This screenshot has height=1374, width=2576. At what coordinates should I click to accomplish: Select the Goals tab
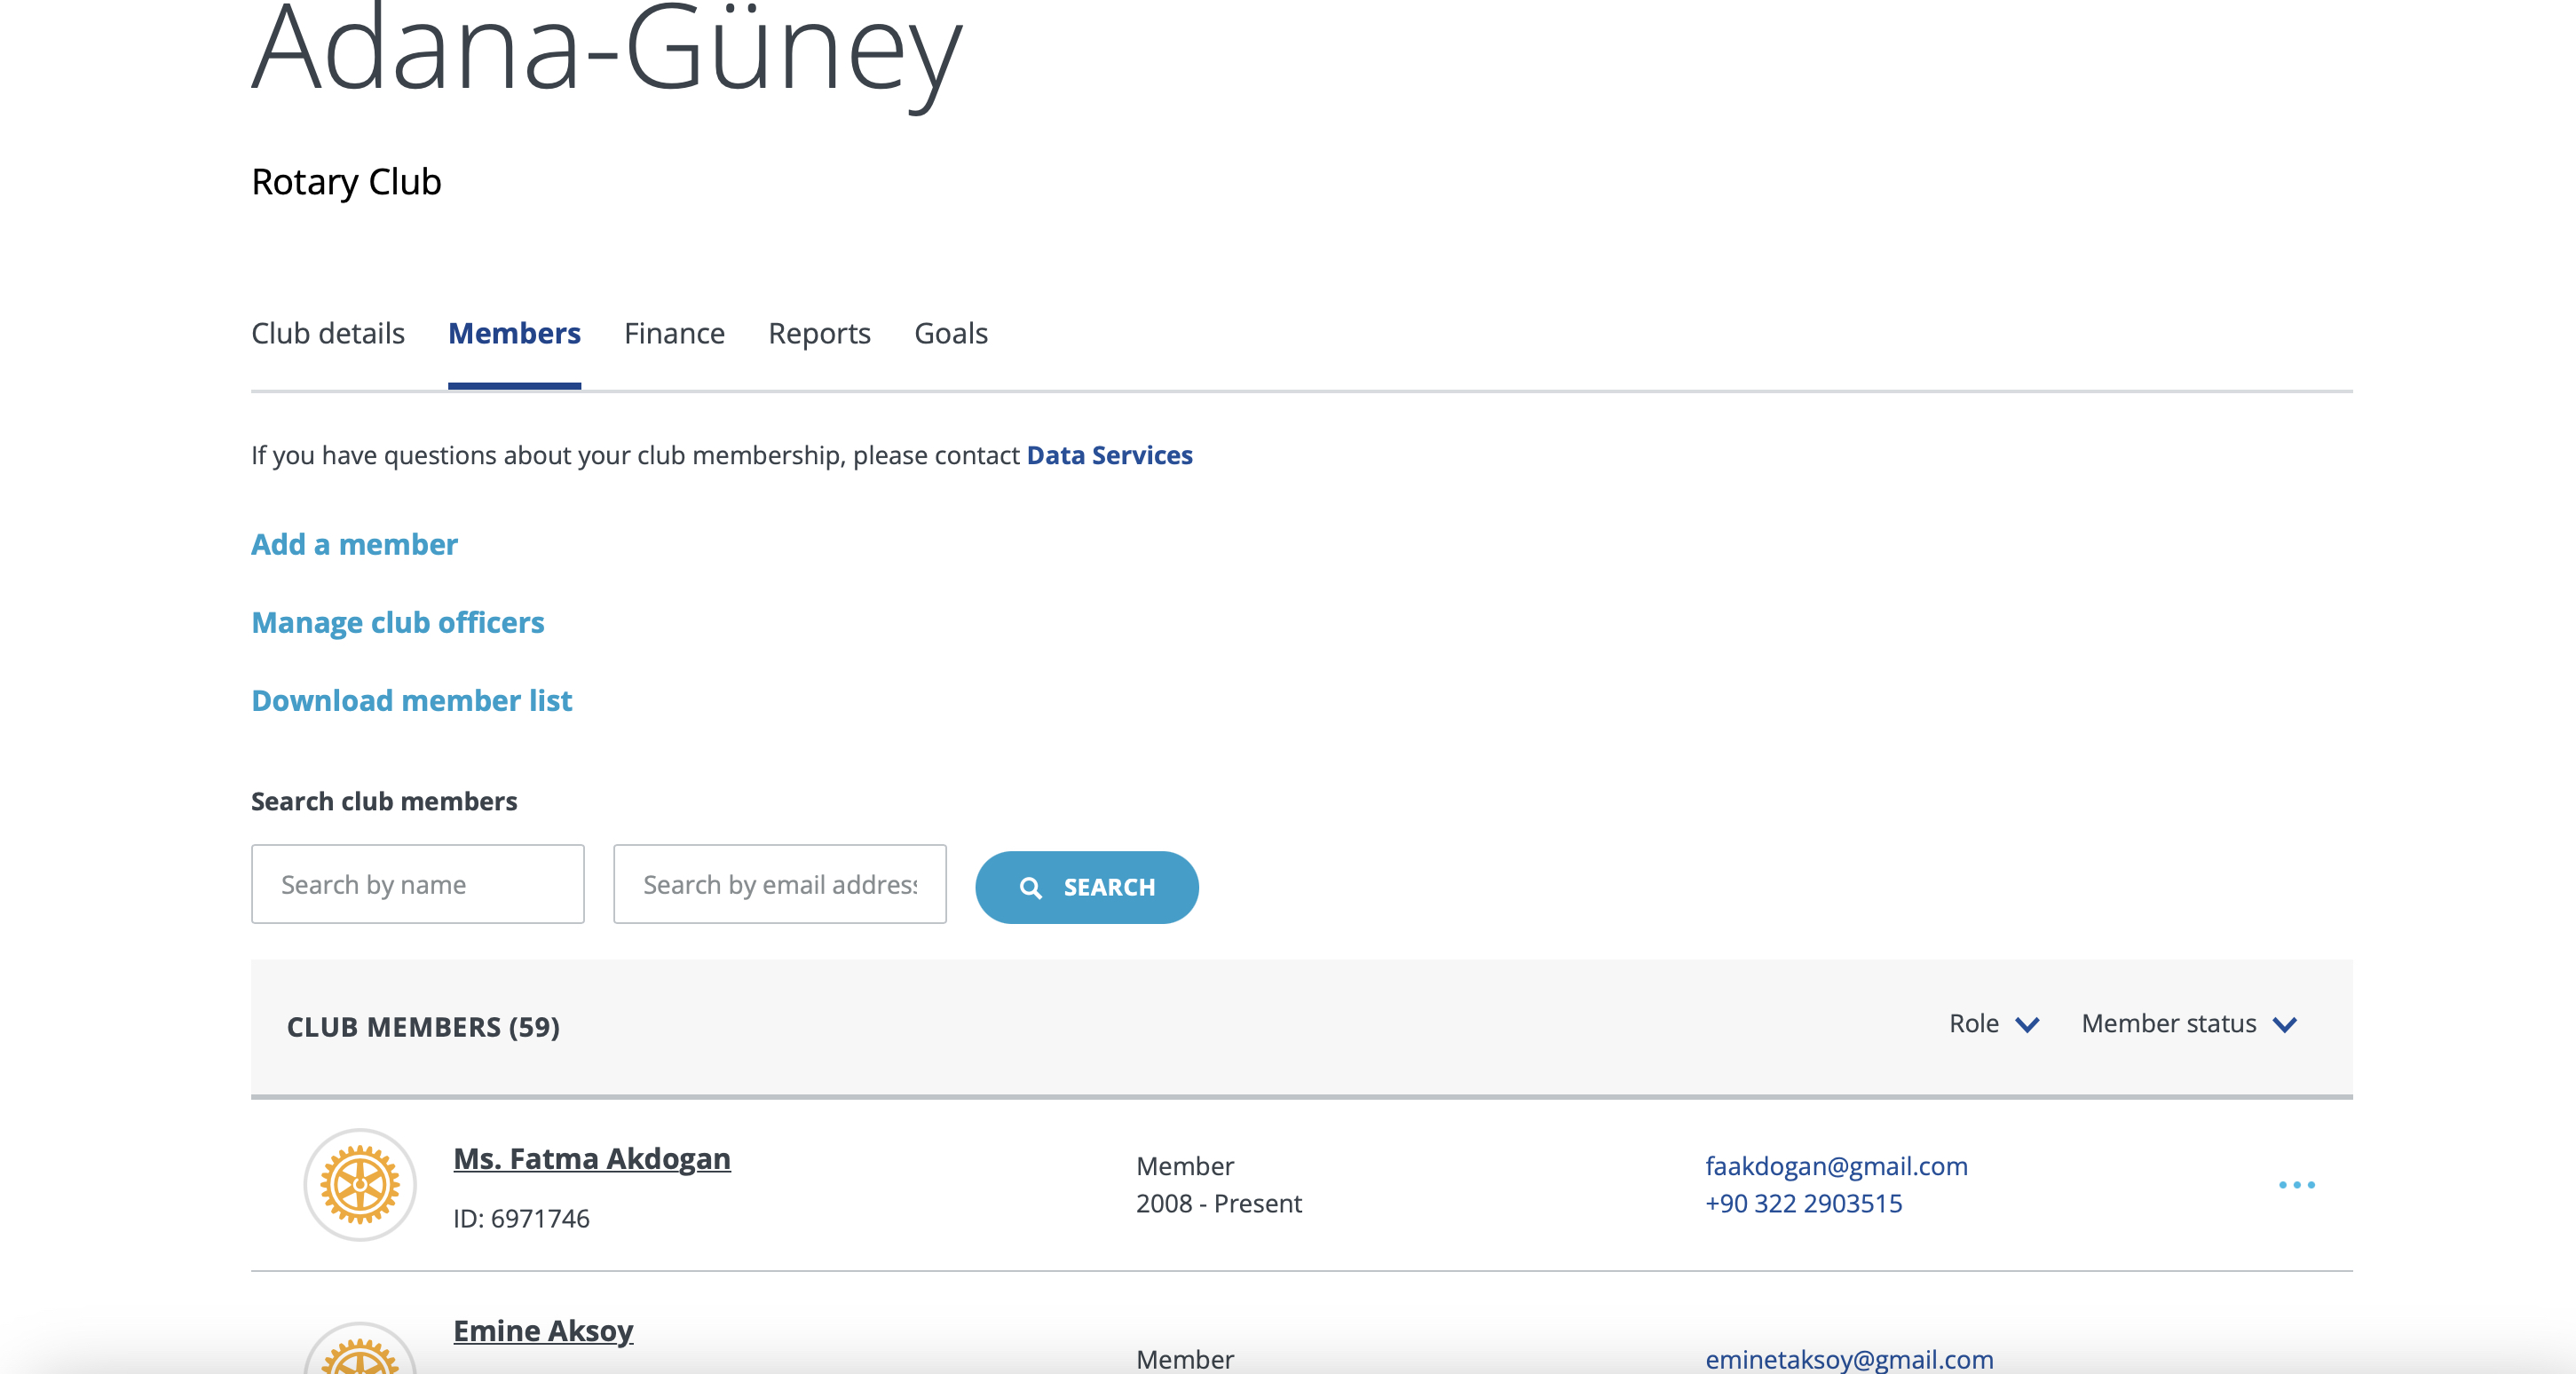[950, 333]
